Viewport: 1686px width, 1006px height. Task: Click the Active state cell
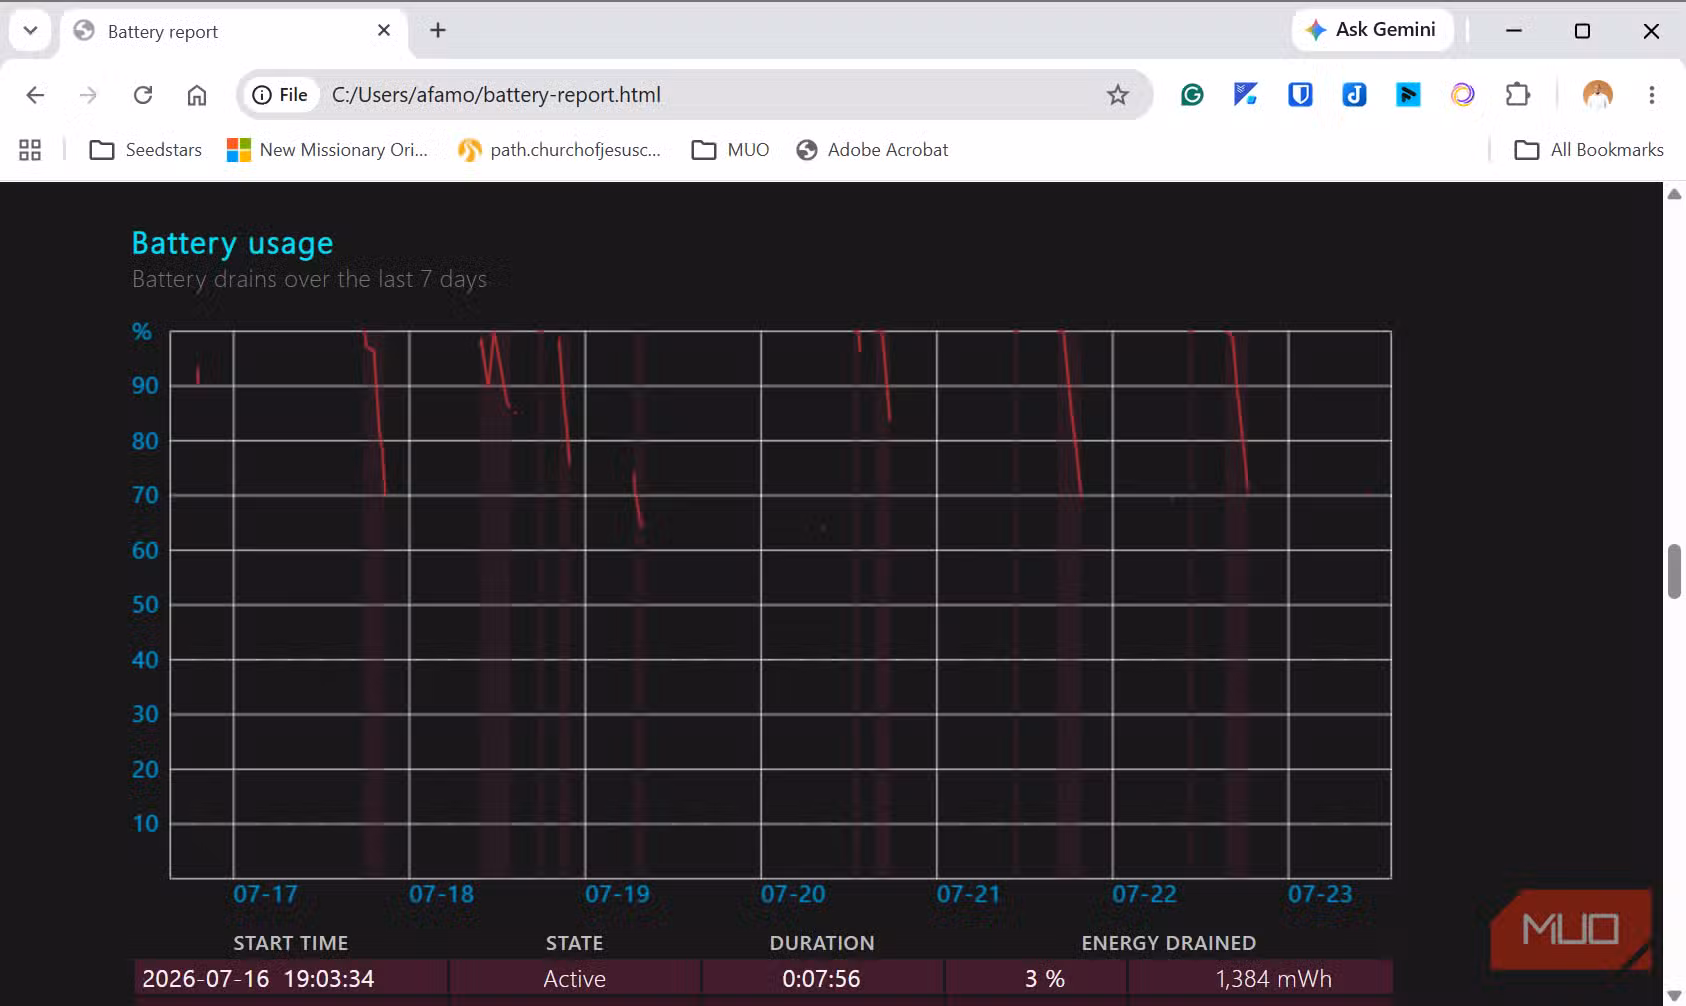click(x=575, y=979)
